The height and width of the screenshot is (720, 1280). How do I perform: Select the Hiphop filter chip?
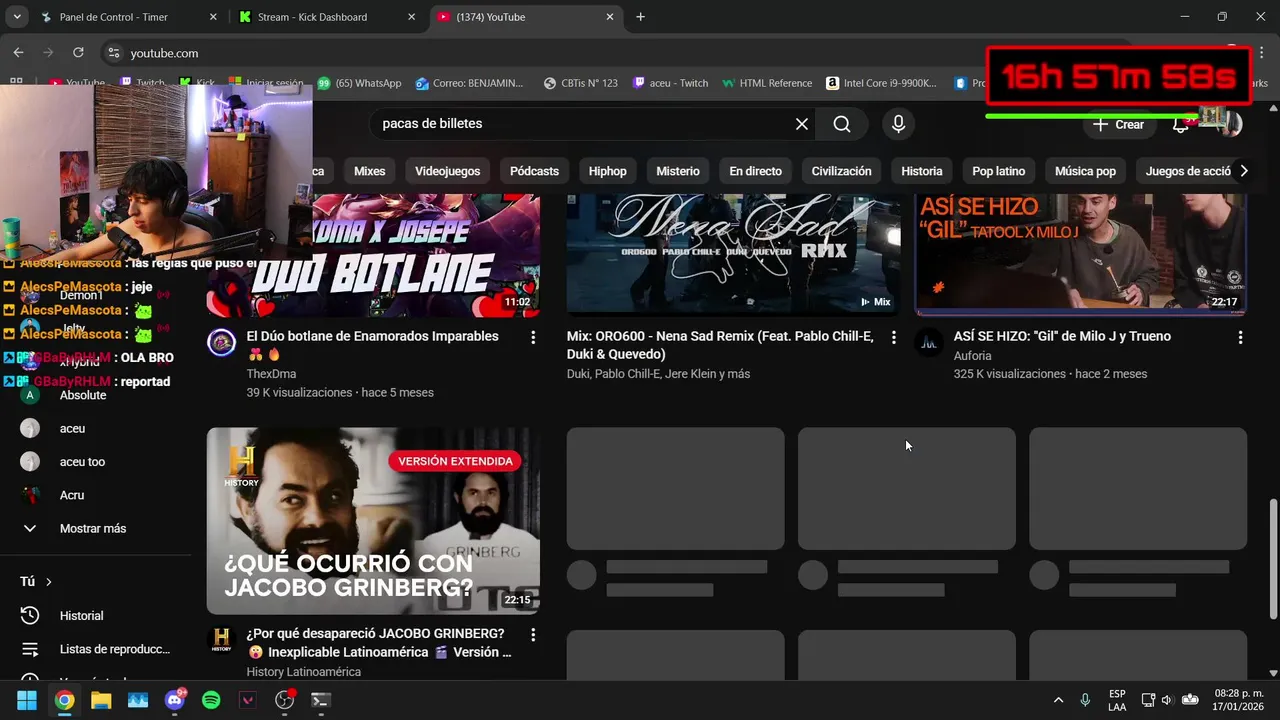[x=607, y=171]
